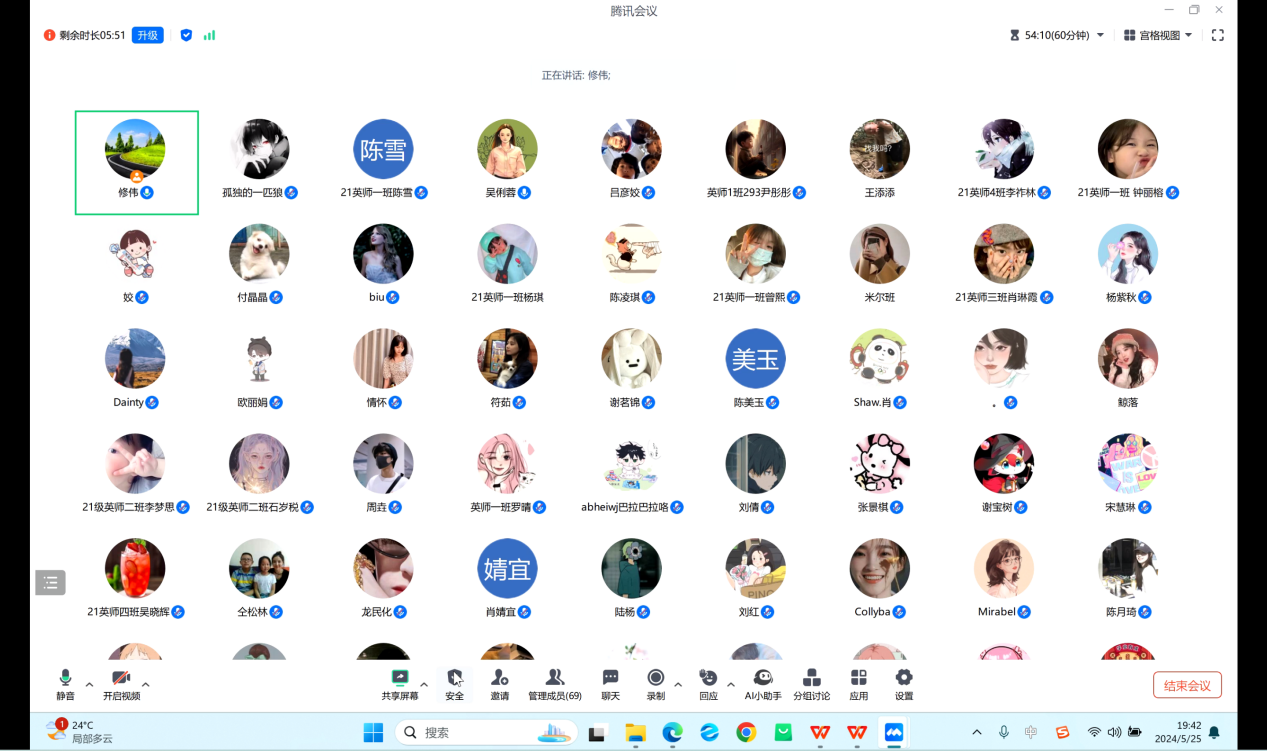Click the red 结束会议 end meeting button

1187,685
